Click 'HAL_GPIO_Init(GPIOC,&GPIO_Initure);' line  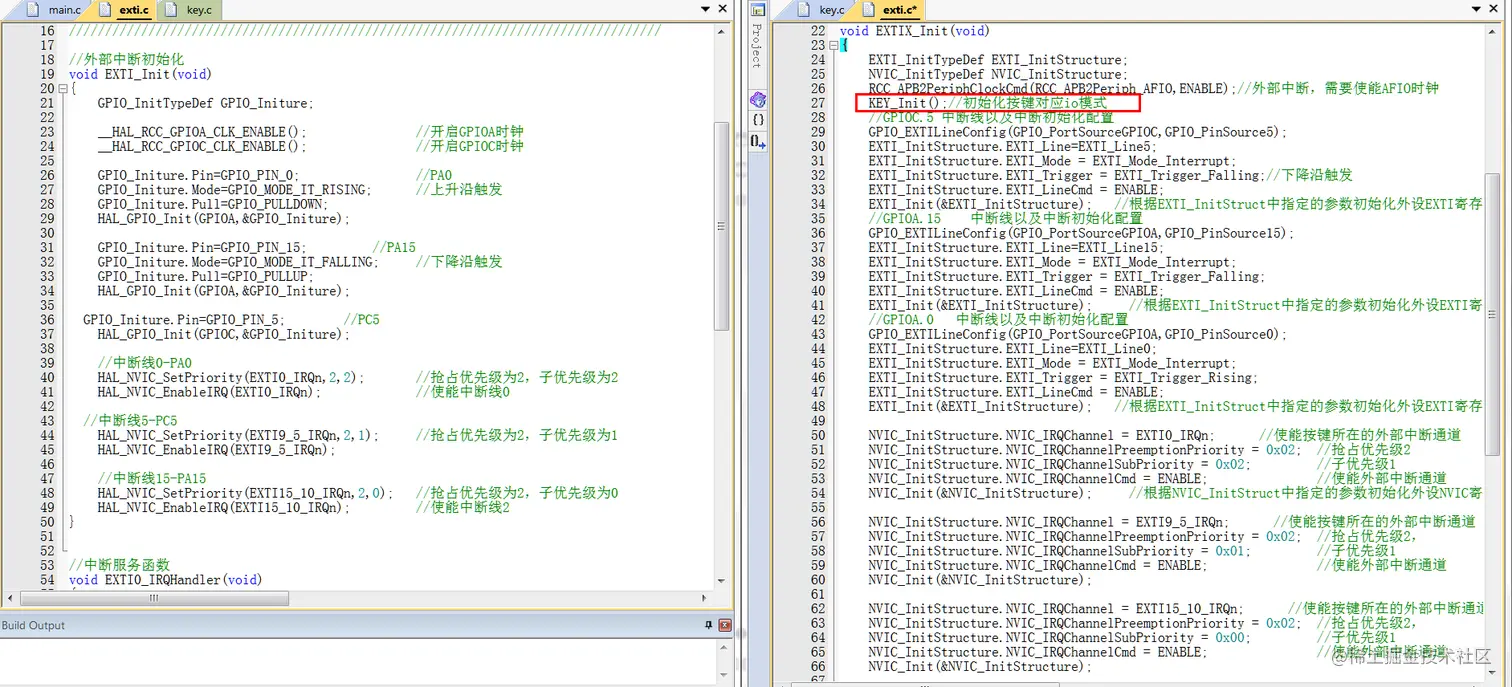click(x=223, y=334)
